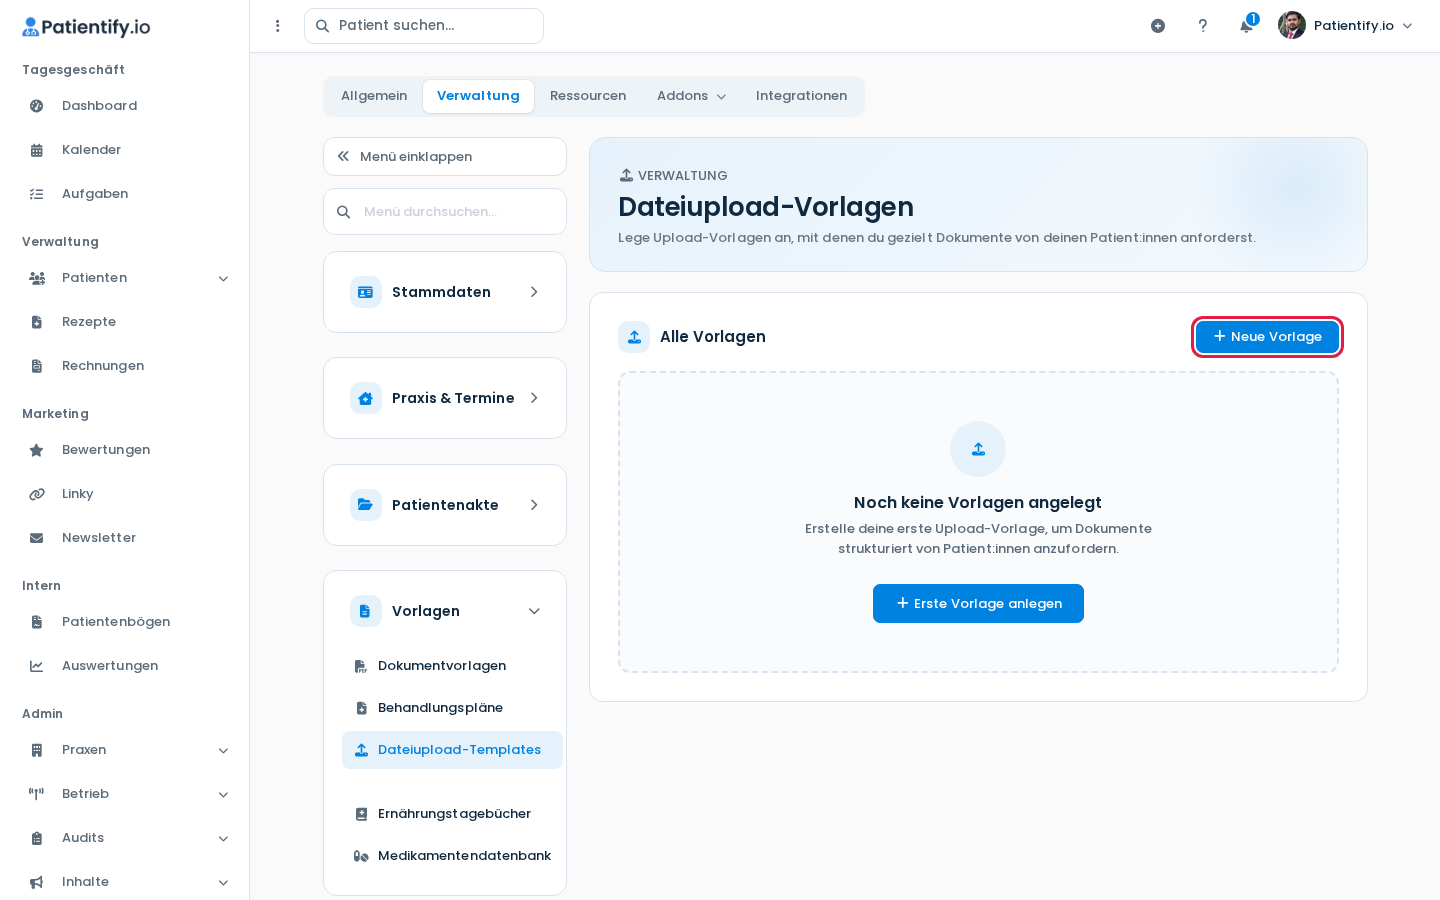
Task: Click the Praxis & Termine house icon
Action: coord(366,398)
